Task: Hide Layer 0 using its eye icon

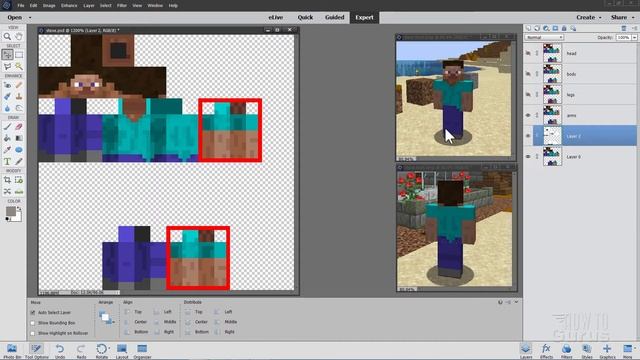Action: [x=528, y=156]
